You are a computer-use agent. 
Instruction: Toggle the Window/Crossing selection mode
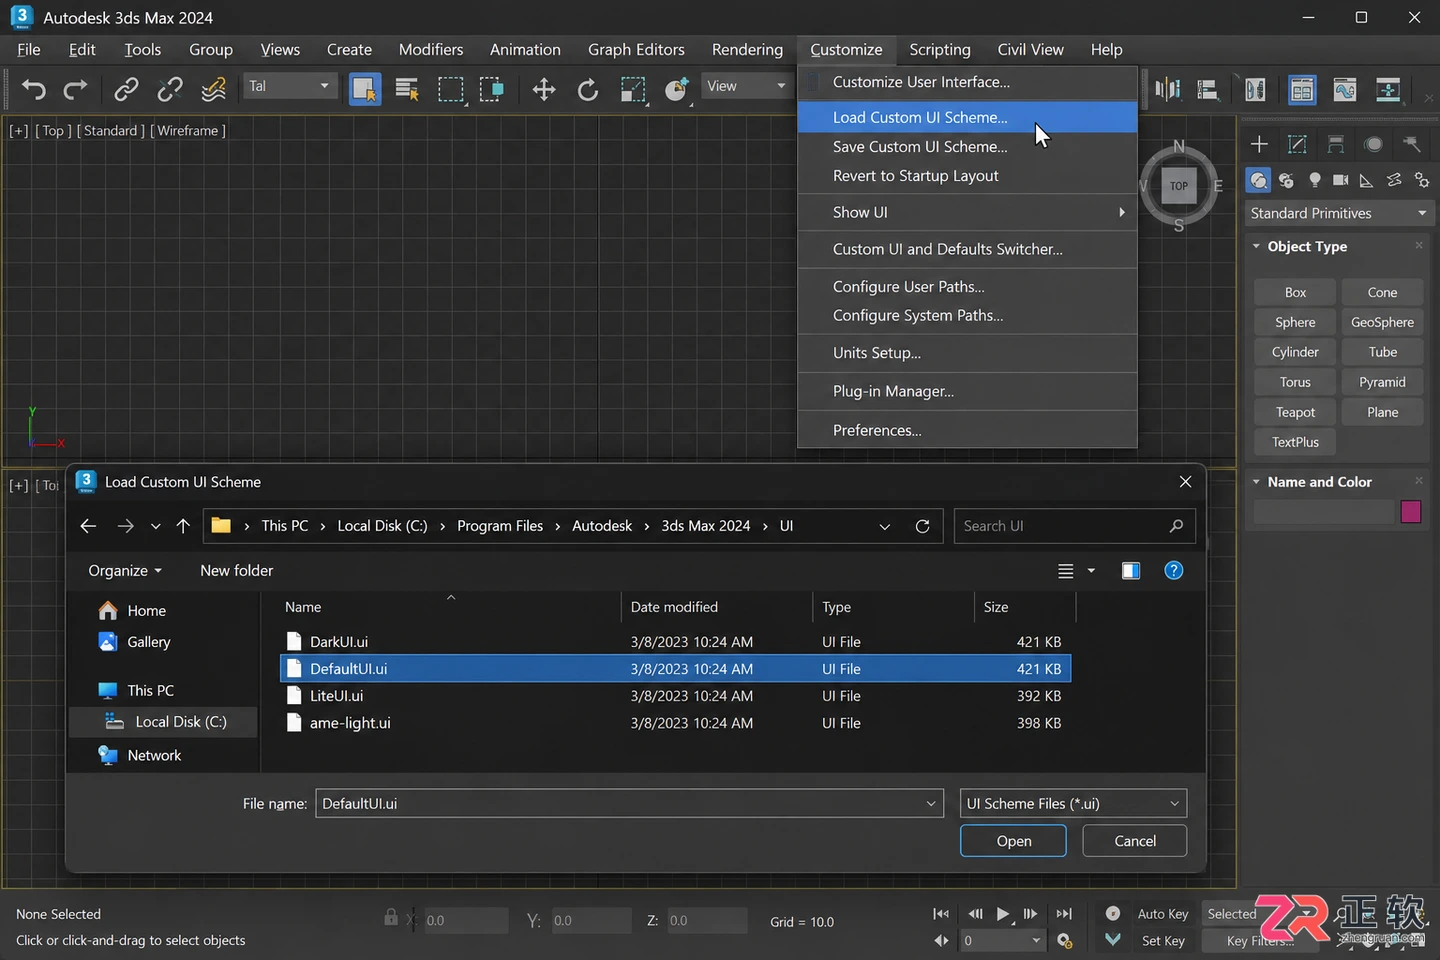click(x=492, y=89)
